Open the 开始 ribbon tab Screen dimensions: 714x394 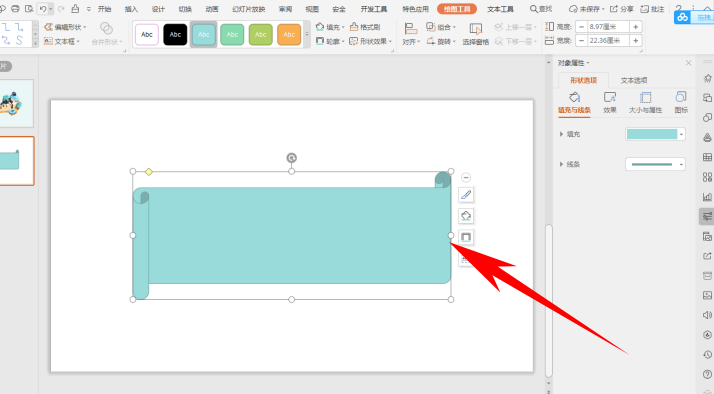(x=104, y=9)
